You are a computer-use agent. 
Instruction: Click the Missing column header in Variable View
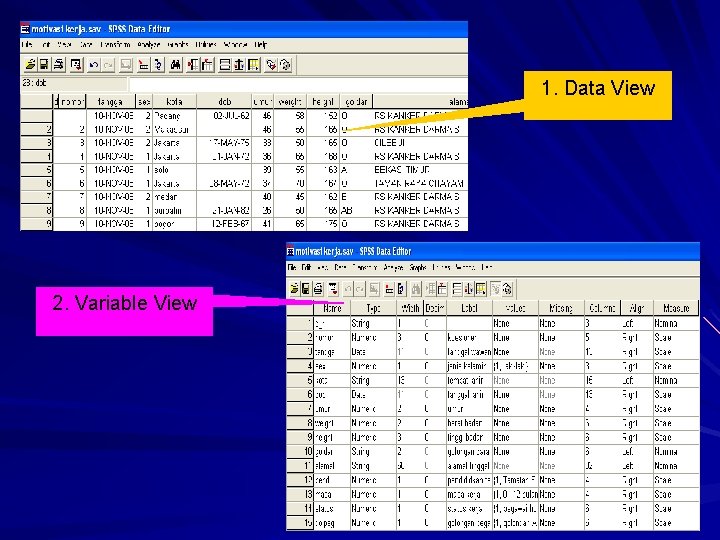pyautogui.click(x=561, y=308)
